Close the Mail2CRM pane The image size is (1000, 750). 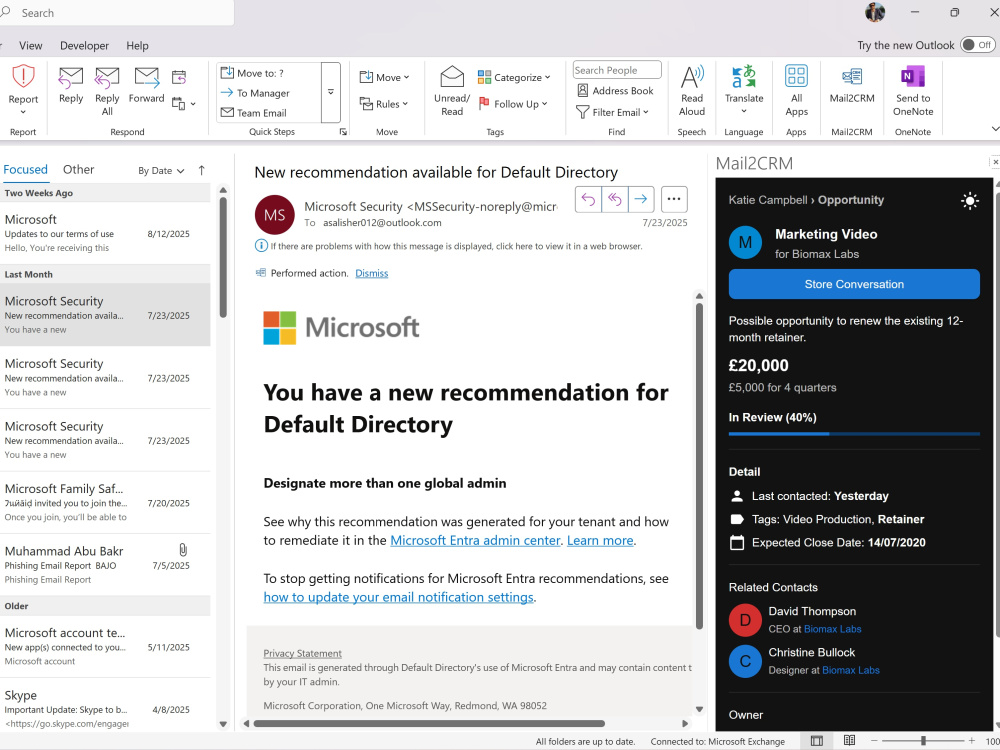click(x=995, y=163)
